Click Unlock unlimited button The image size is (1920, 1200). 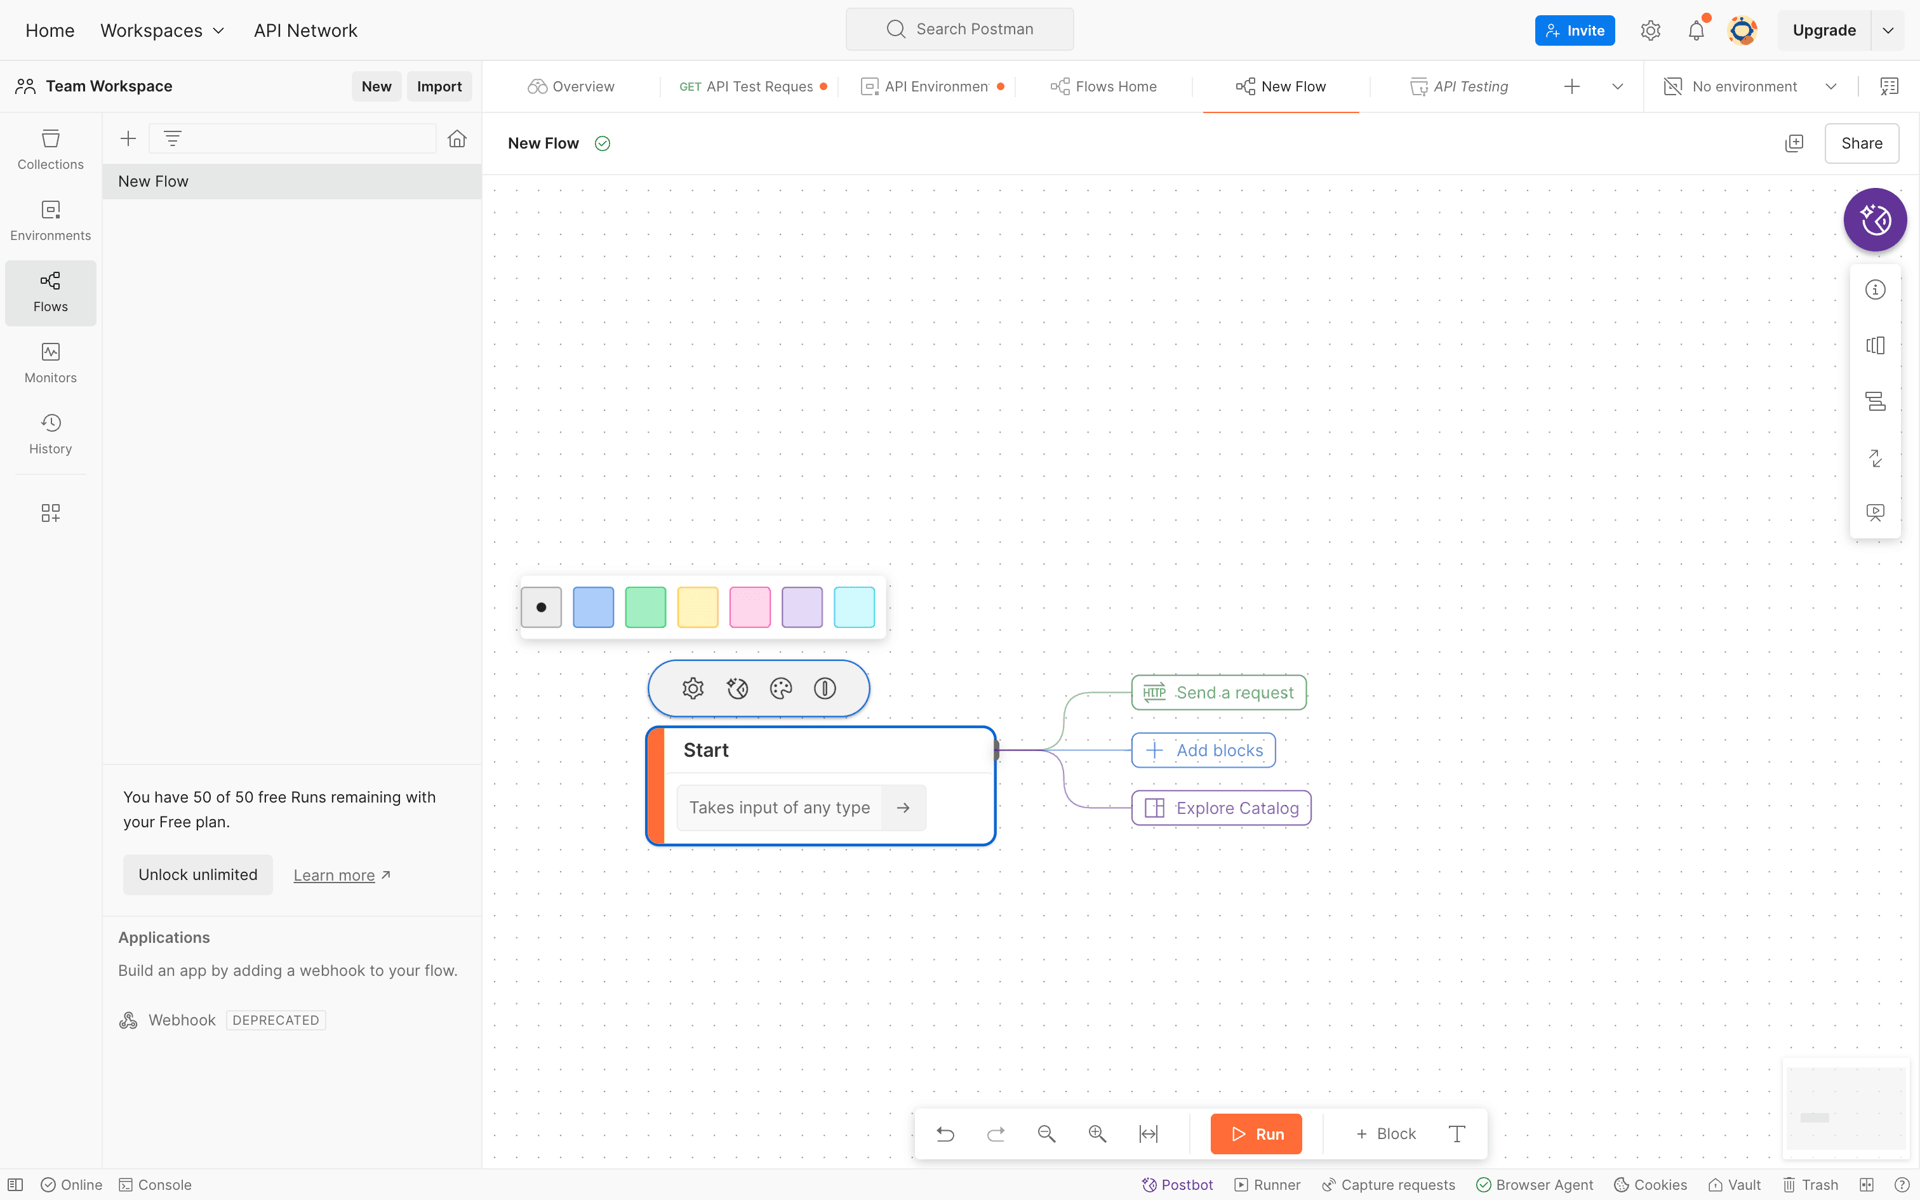[x=198, y=875]
